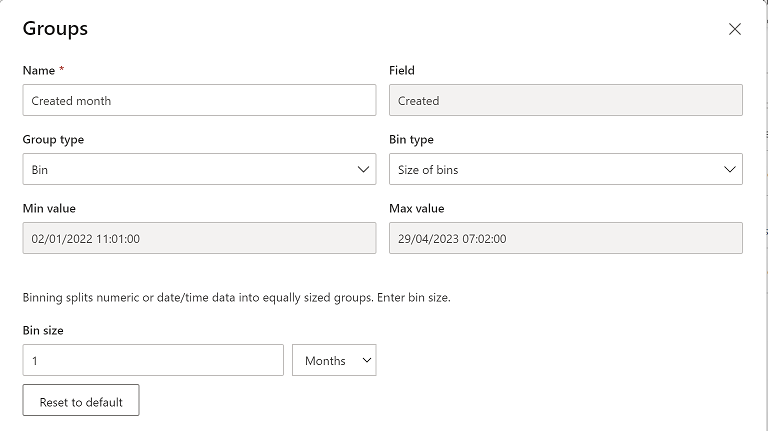Click the "Max value" label

pos(416,208)
